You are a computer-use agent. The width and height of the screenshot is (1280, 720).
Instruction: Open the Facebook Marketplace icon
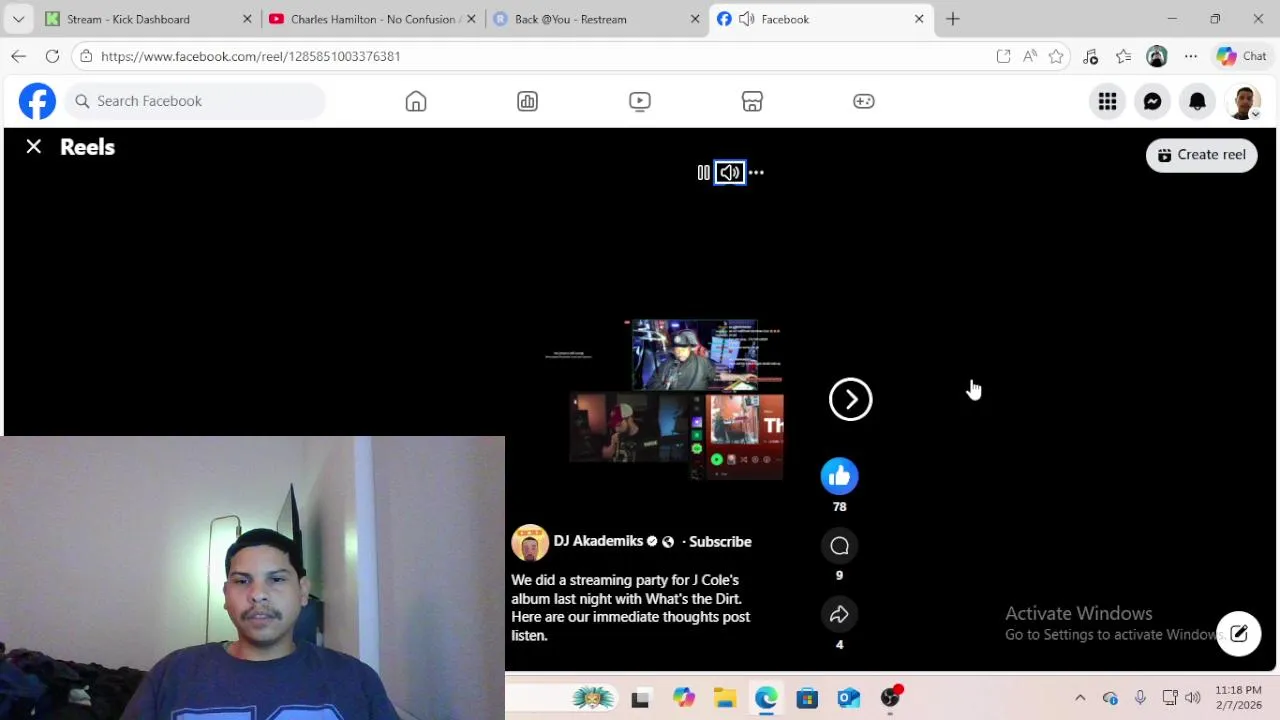752,101
